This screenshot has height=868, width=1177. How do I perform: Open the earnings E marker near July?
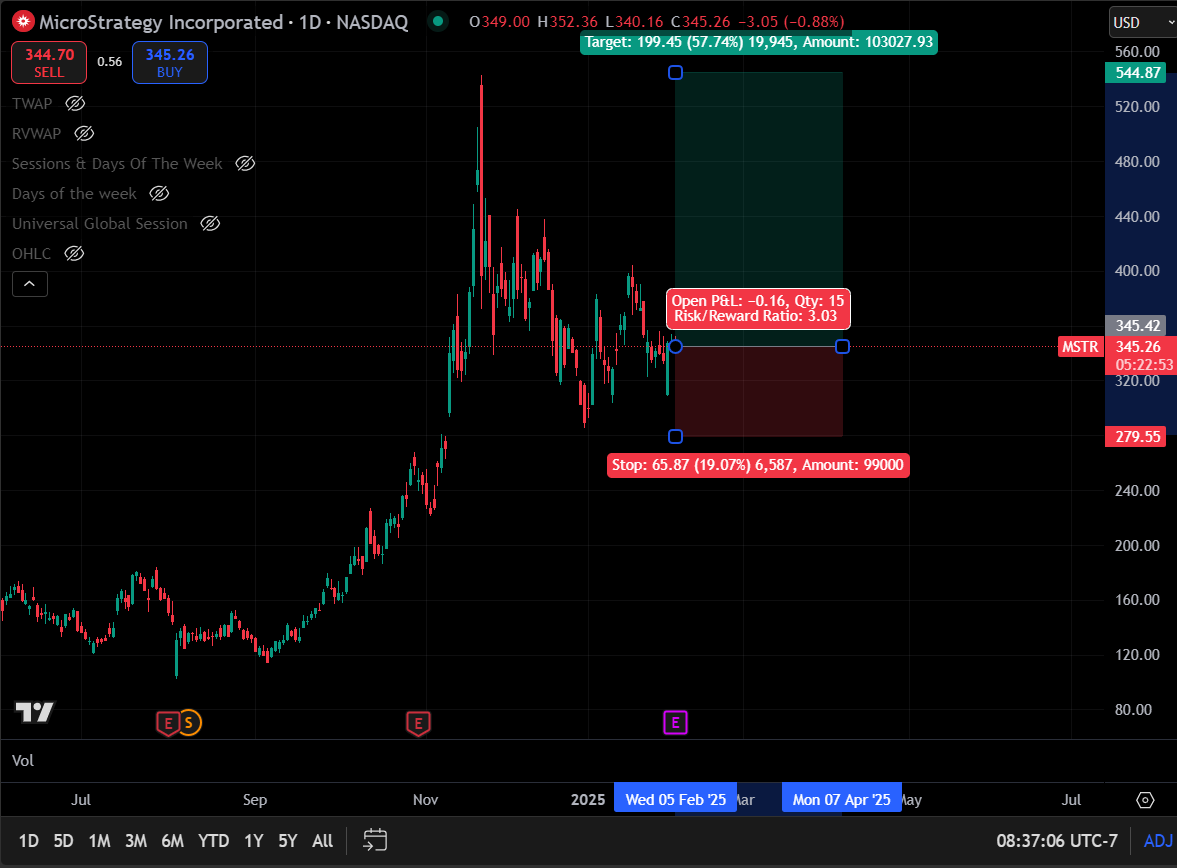point(167,723)
